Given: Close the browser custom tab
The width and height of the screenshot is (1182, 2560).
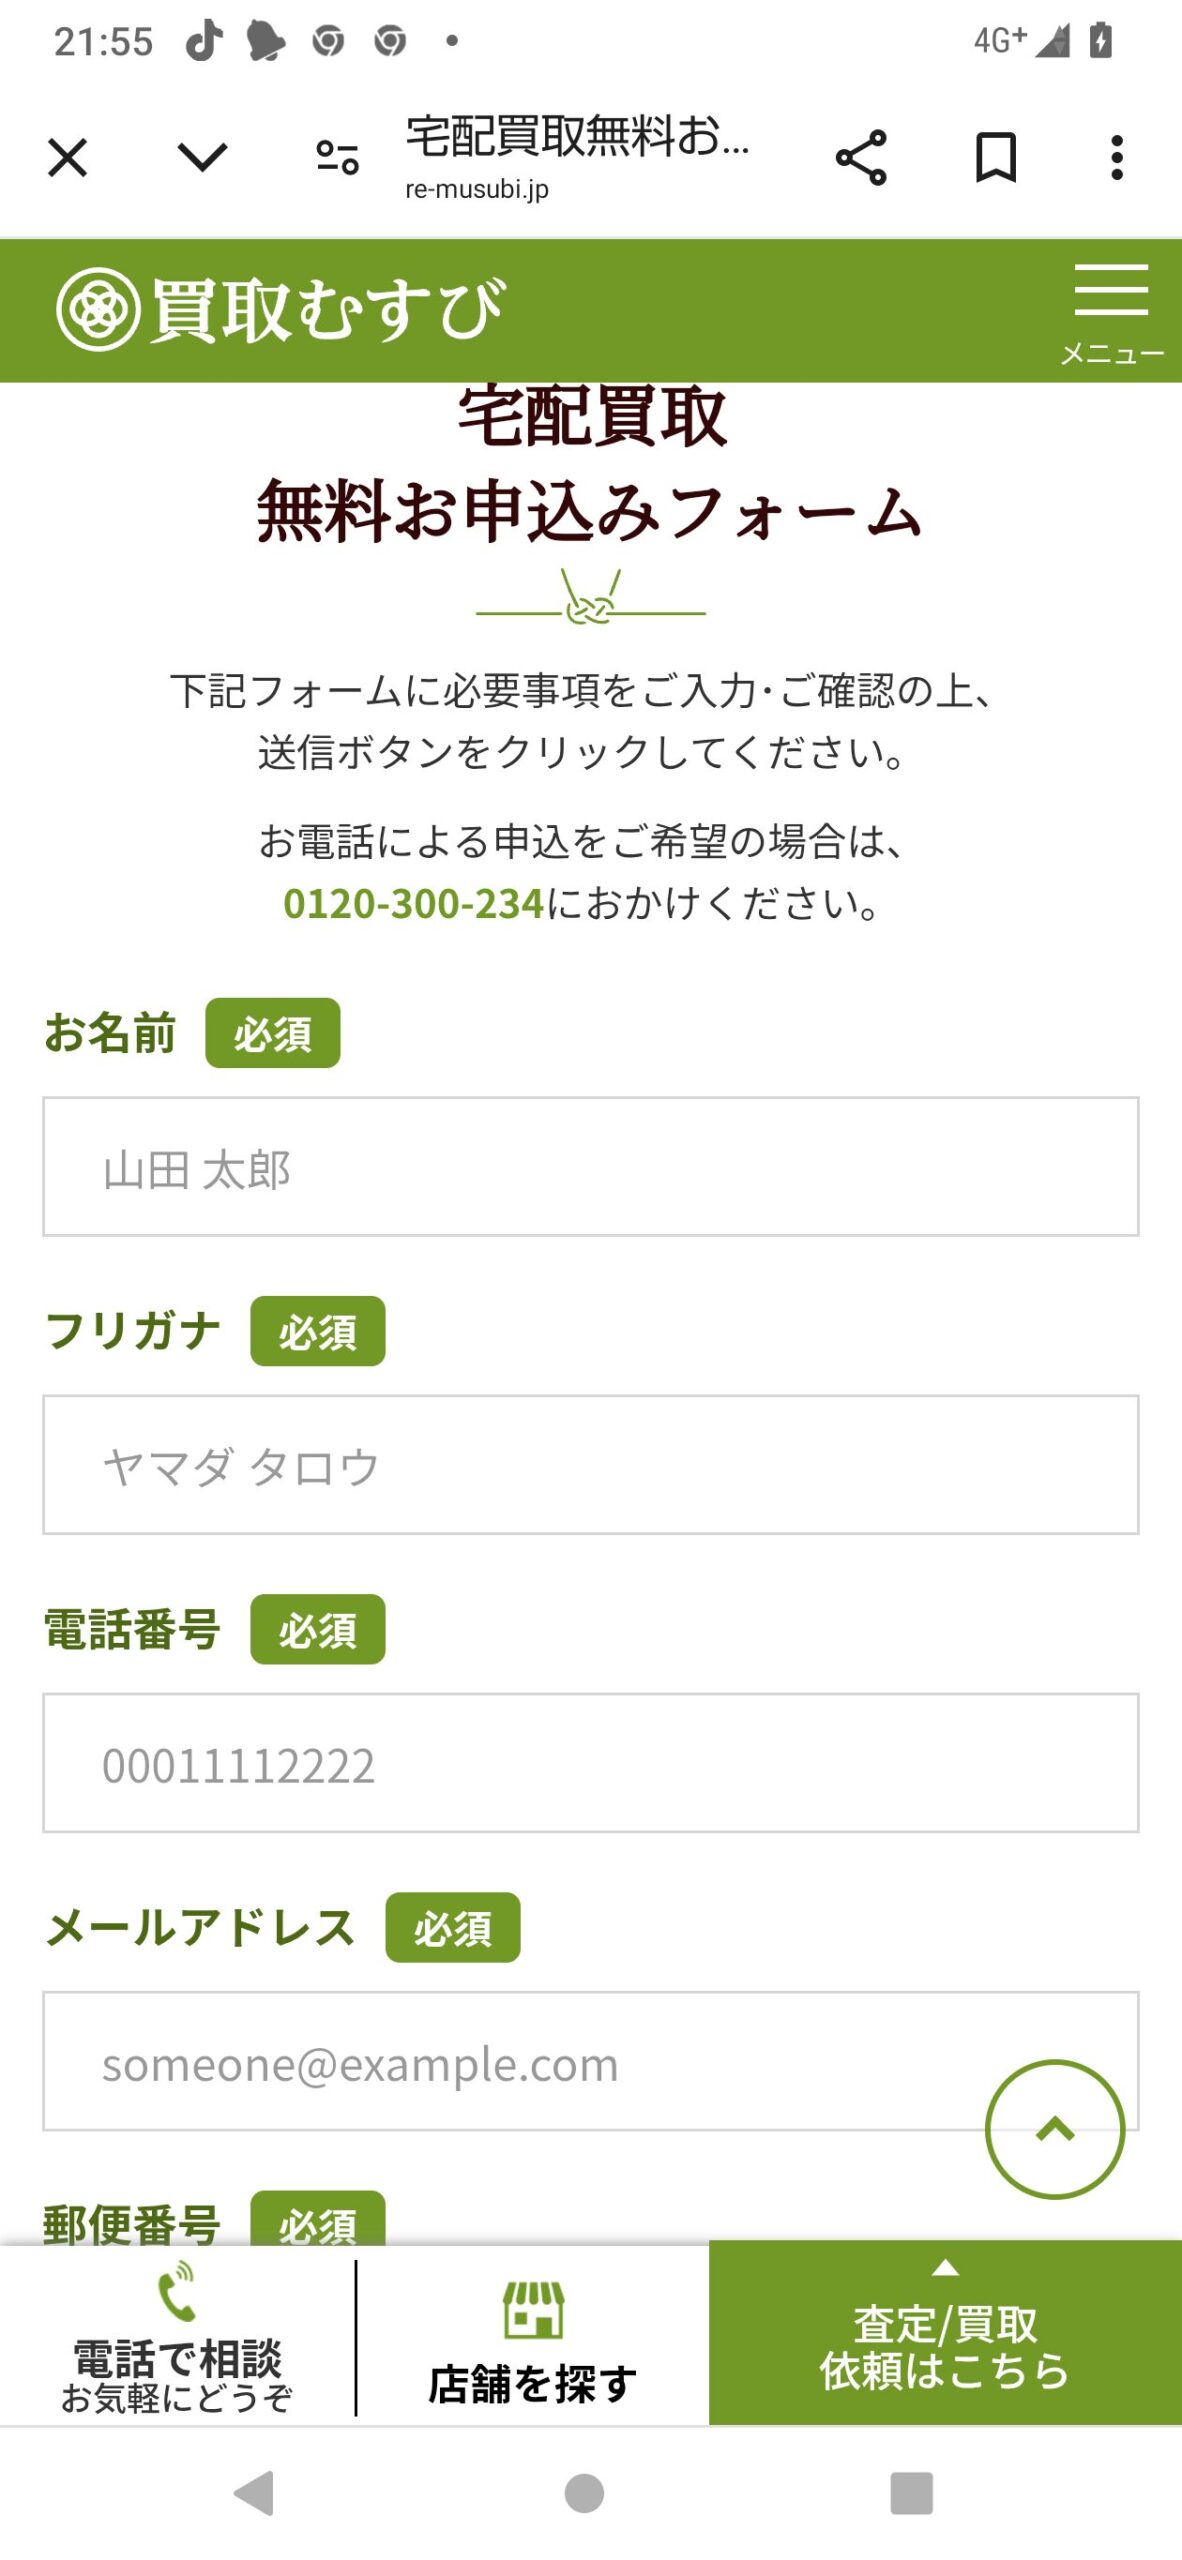Looking at the screenshot, I should click(x=67, y=158).
